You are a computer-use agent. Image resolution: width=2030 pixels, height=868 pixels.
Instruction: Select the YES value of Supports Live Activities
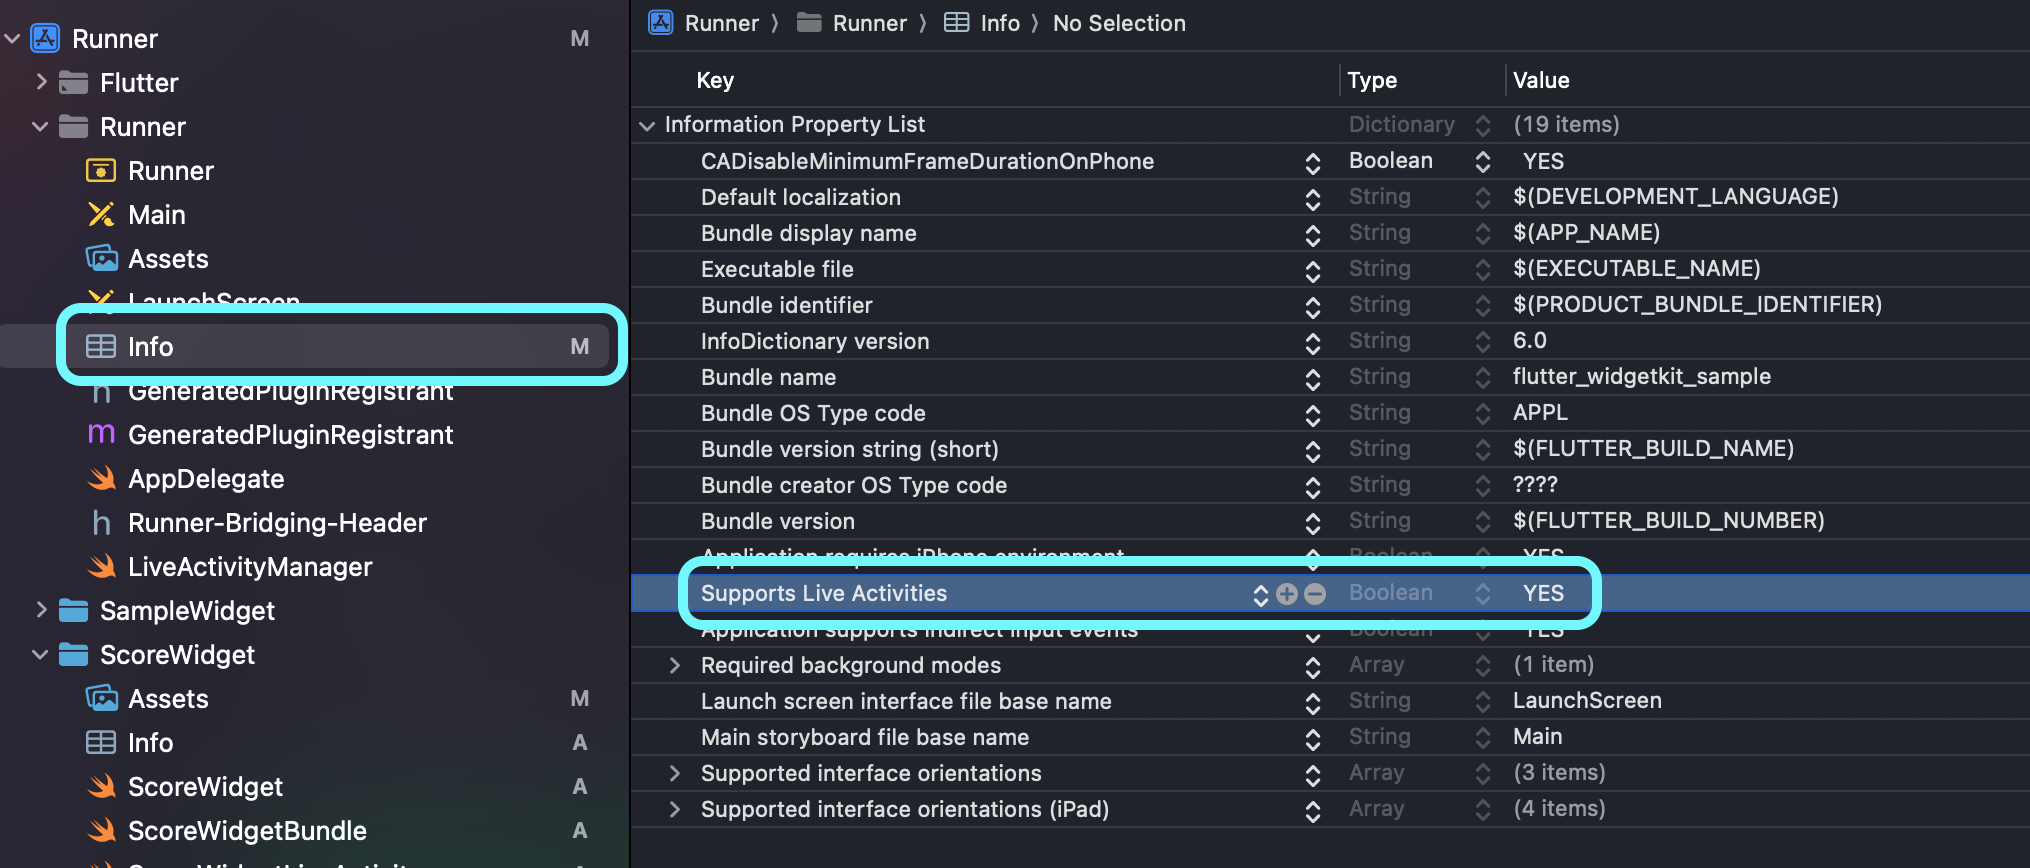click(x=1543, y=593)
